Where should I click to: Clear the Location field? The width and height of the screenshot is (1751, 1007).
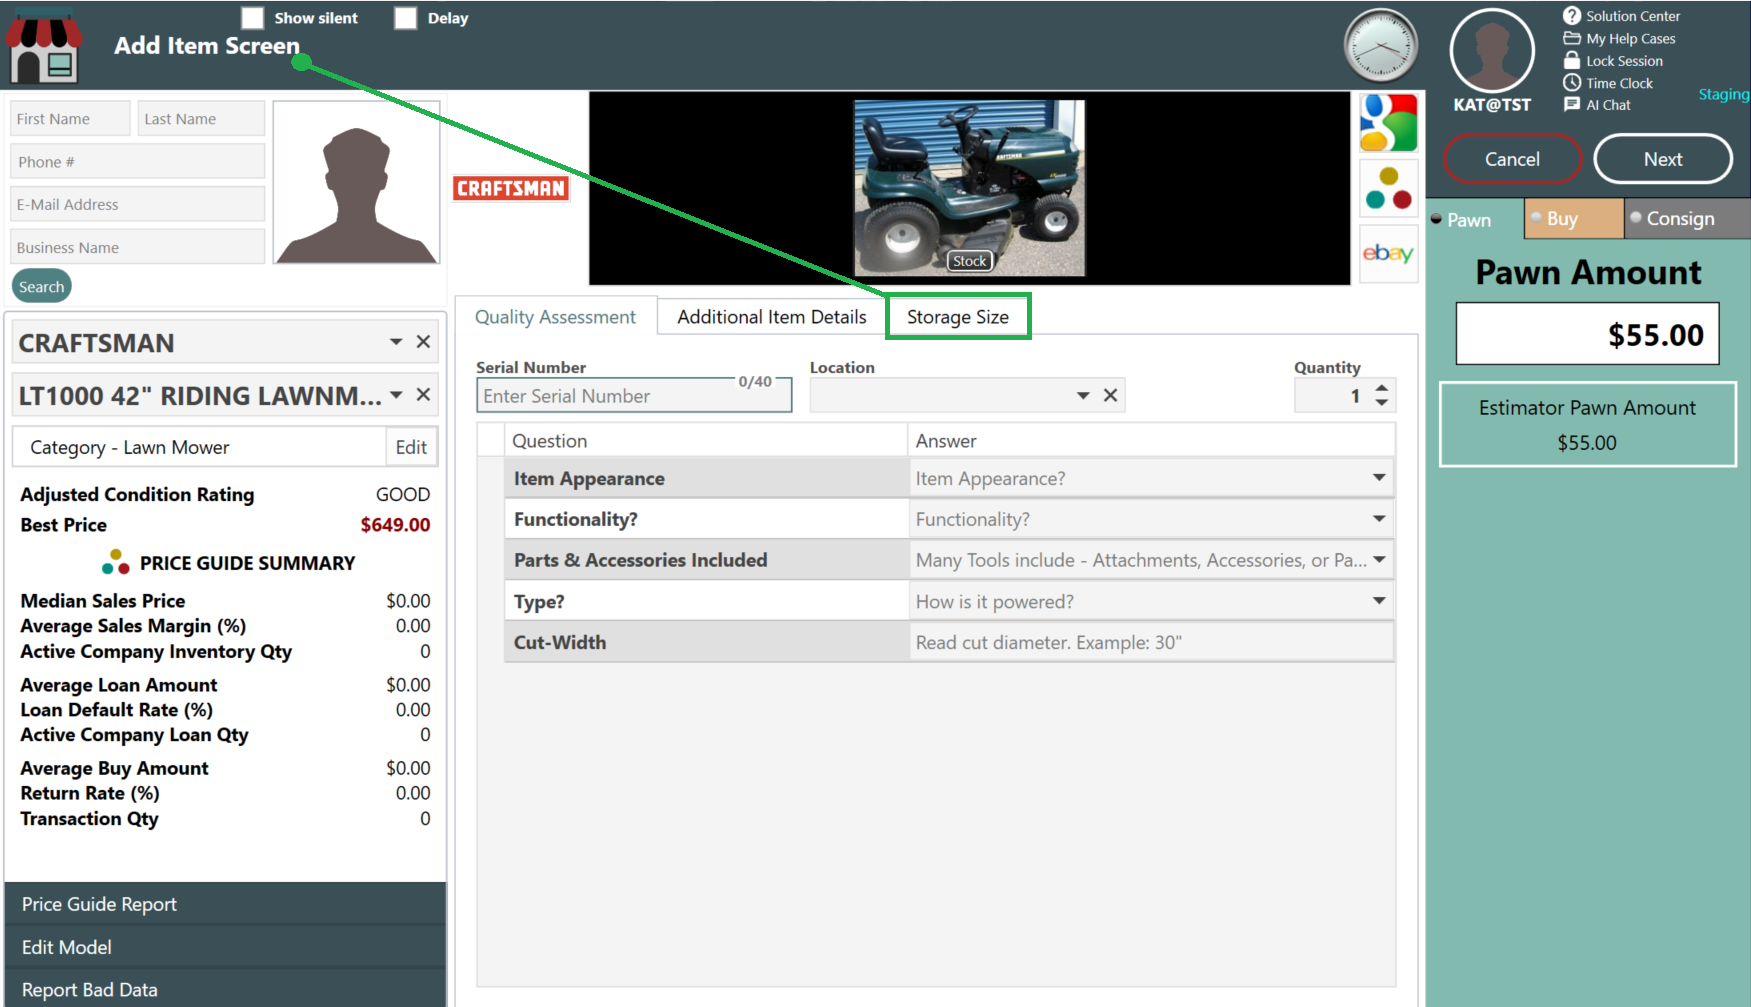coord(1110,395)
